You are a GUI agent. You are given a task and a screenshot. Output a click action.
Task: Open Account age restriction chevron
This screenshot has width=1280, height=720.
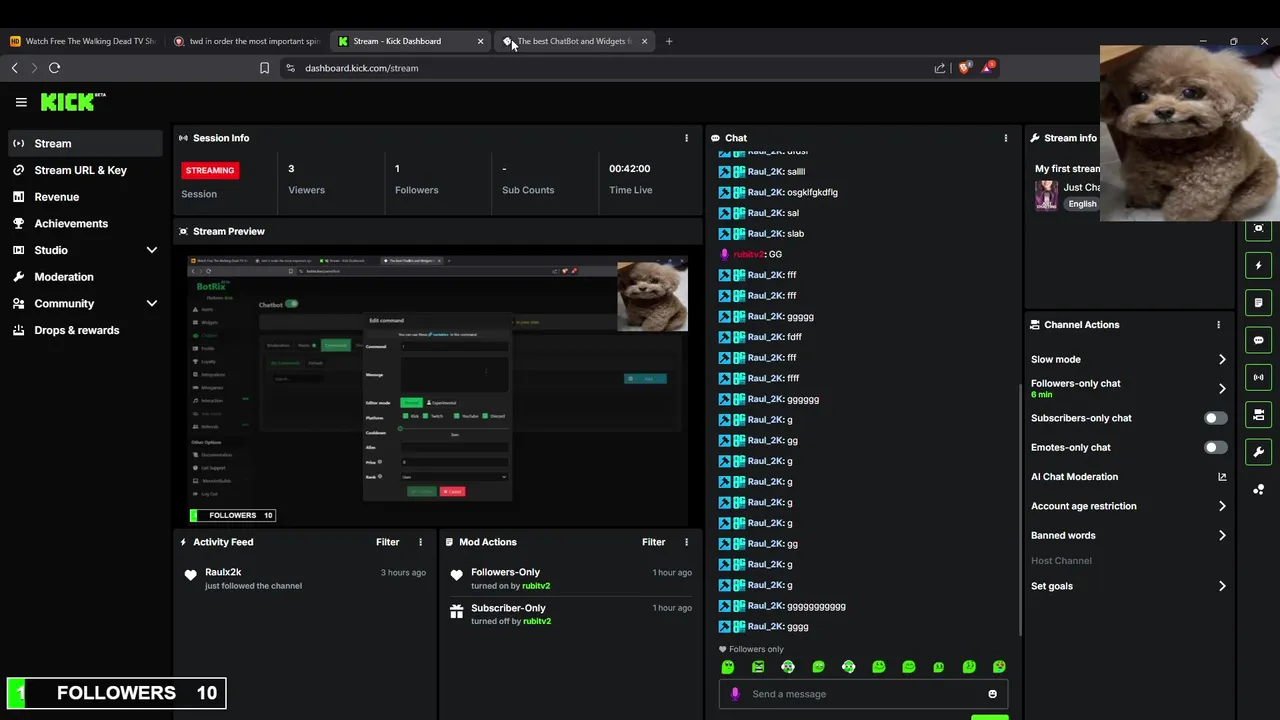1222,506
